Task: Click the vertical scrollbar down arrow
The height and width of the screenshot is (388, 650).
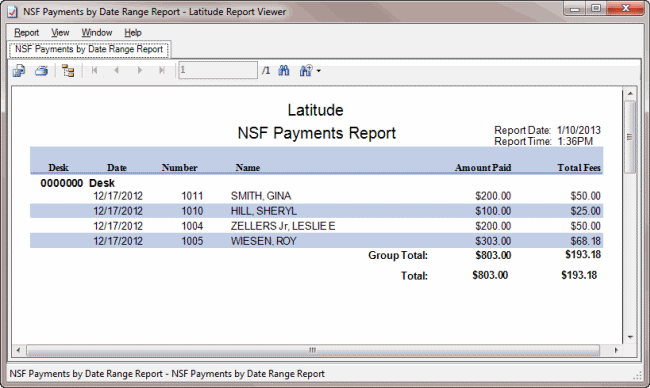Action: click(x=630, y=337)
